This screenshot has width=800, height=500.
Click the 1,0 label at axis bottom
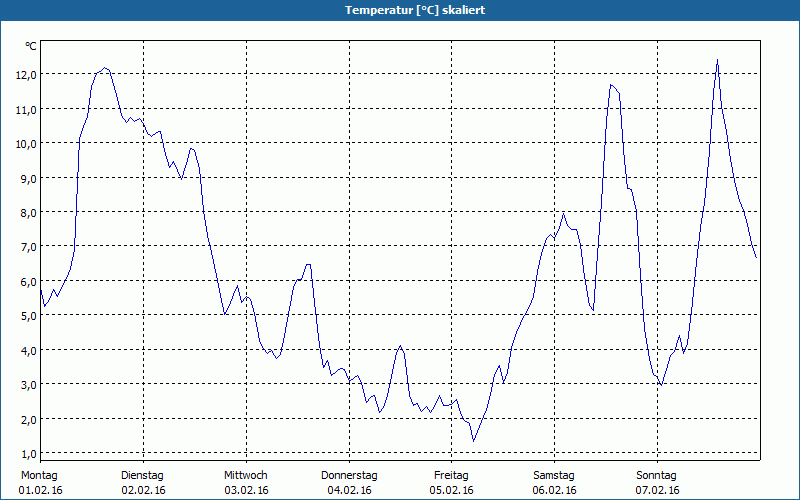click(x=30, y=453)
